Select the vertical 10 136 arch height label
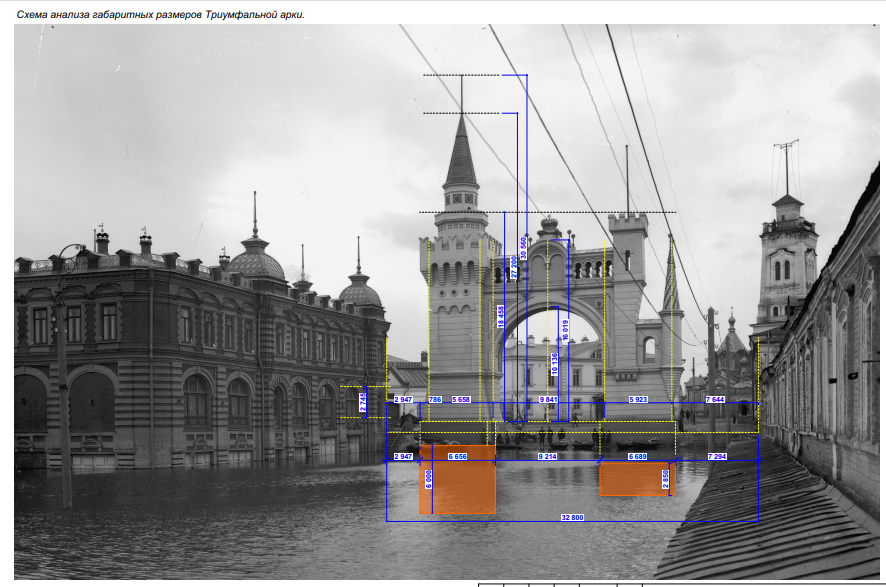The image size is (886, 587). pos(555,364)
